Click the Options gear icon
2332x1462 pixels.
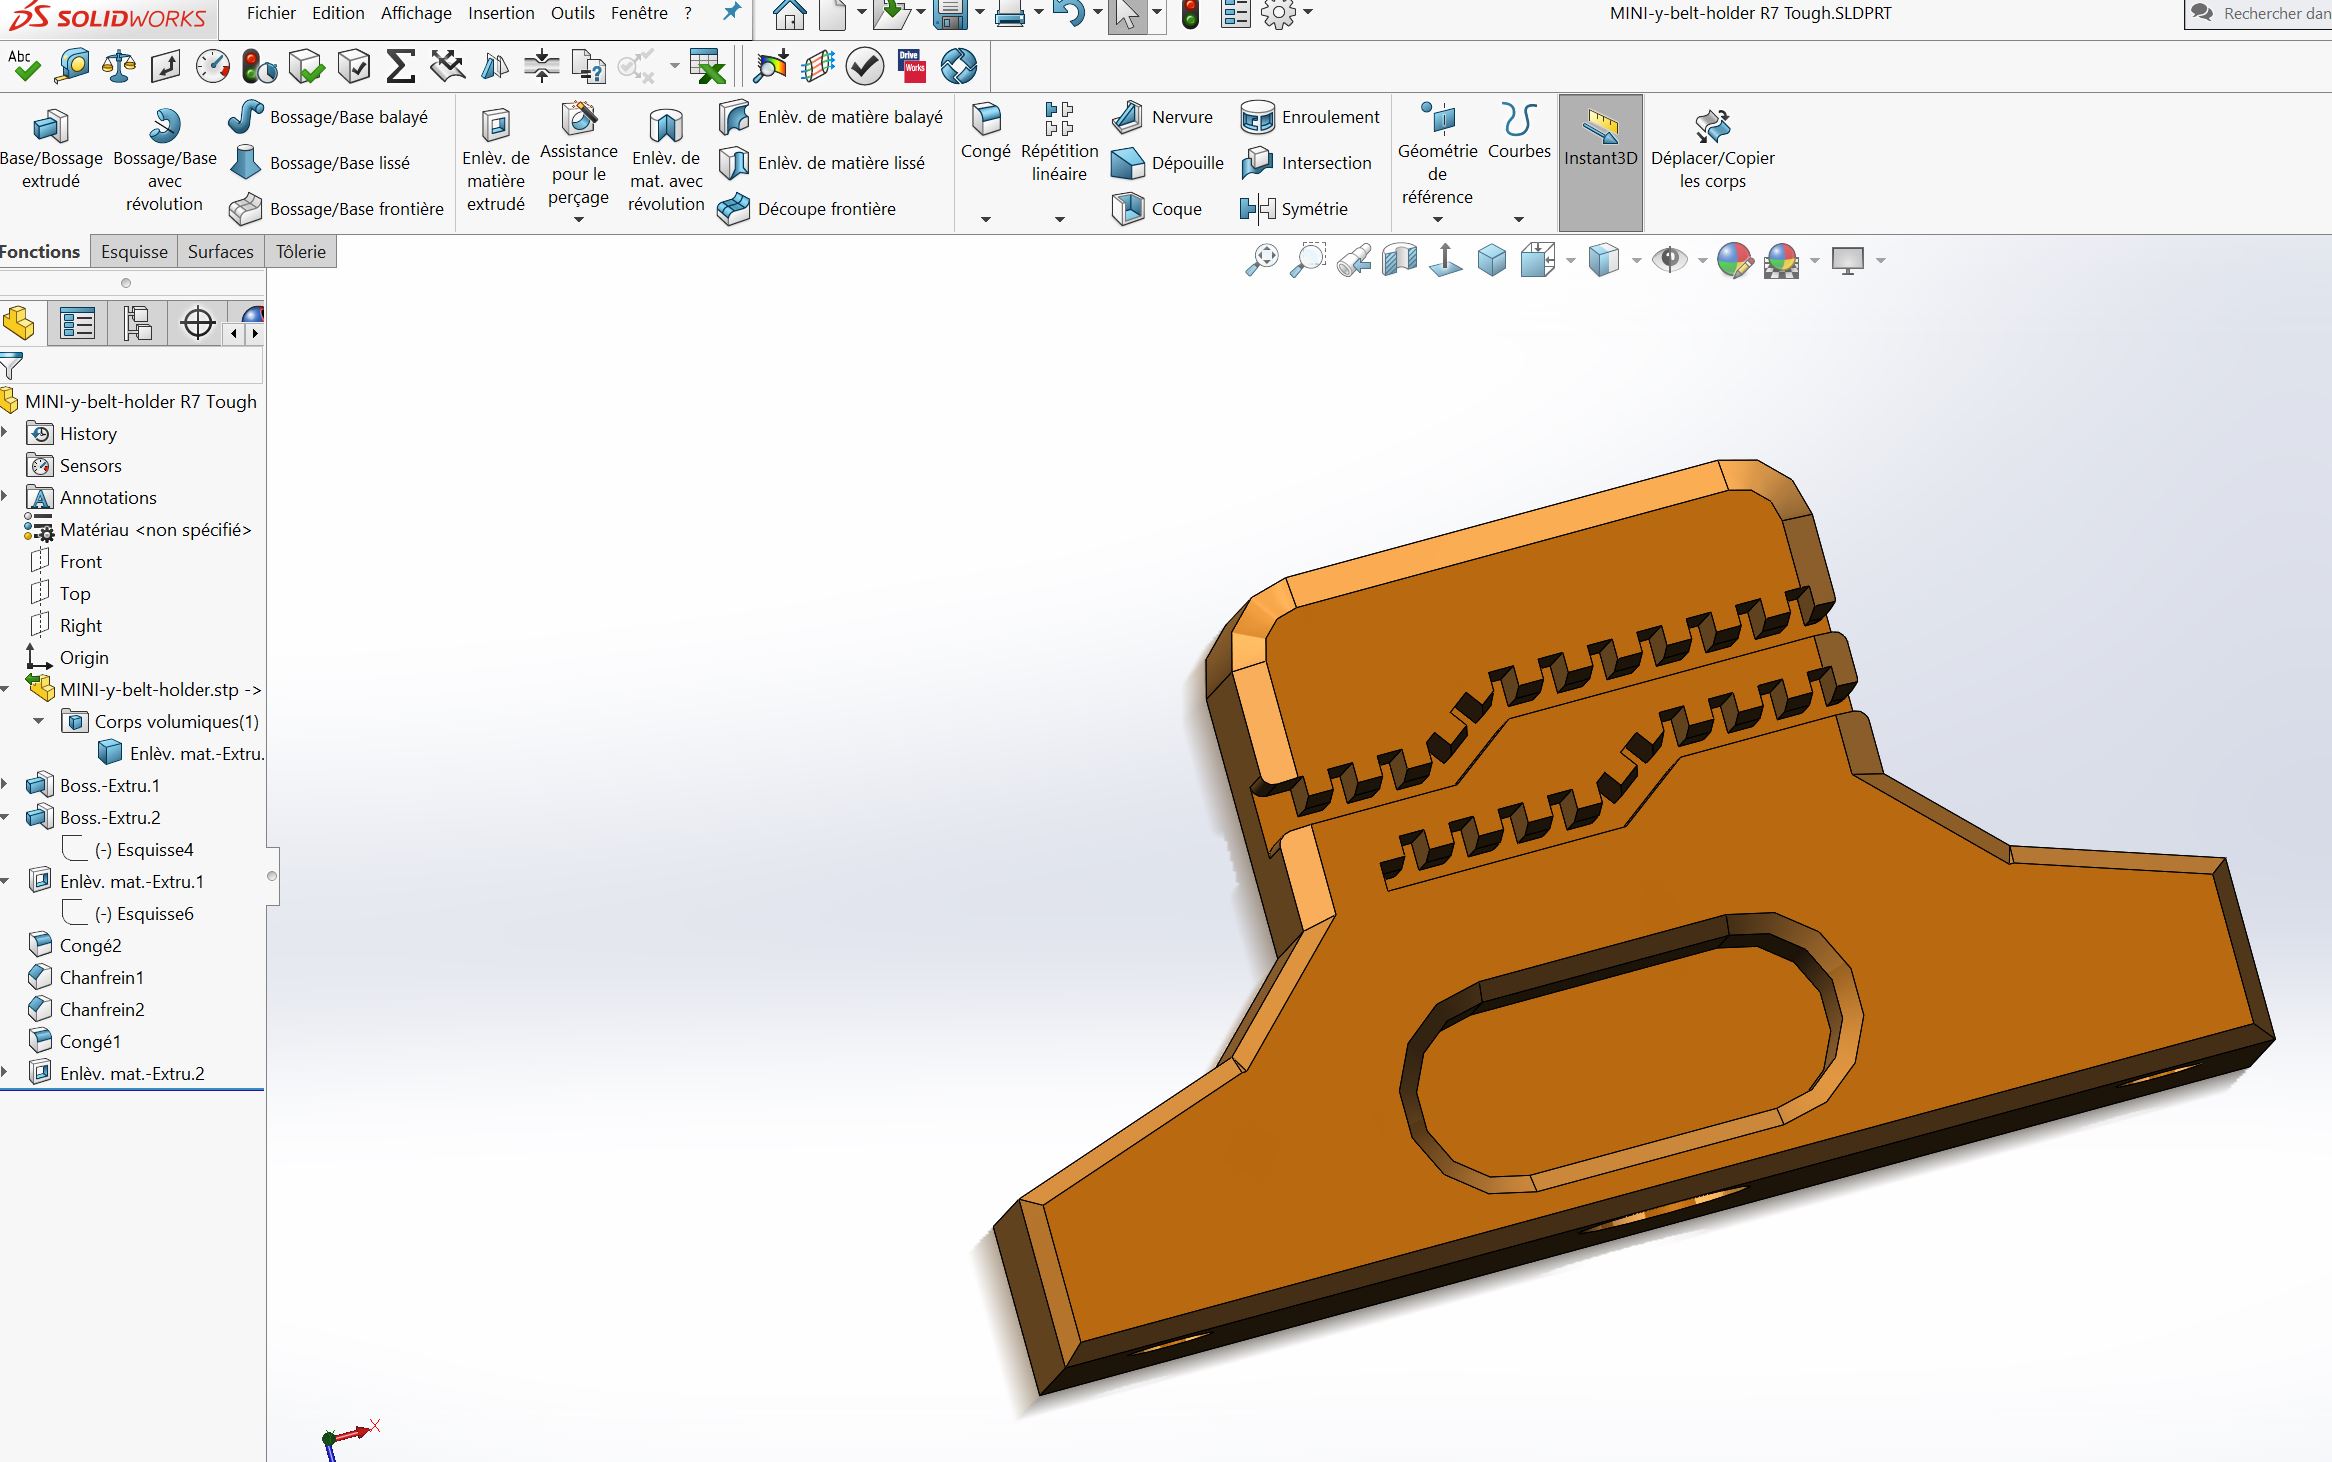pyautogui.click(x=1279, y=15)
